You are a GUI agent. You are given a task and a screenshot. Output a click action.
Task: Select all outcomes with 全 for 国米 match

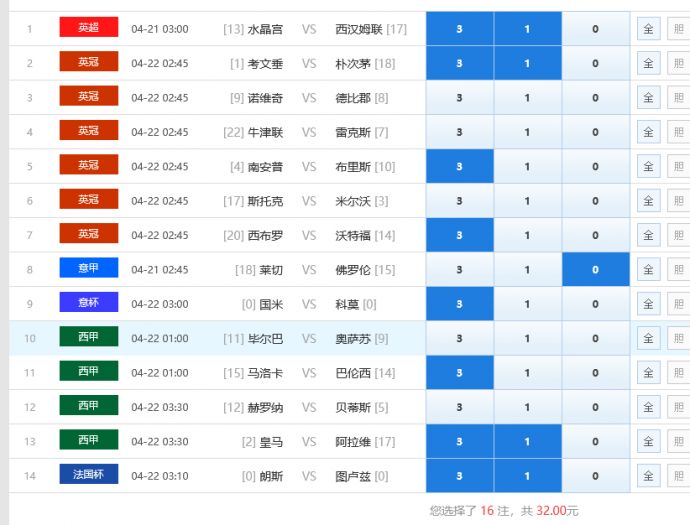click(x=648, y=304)
